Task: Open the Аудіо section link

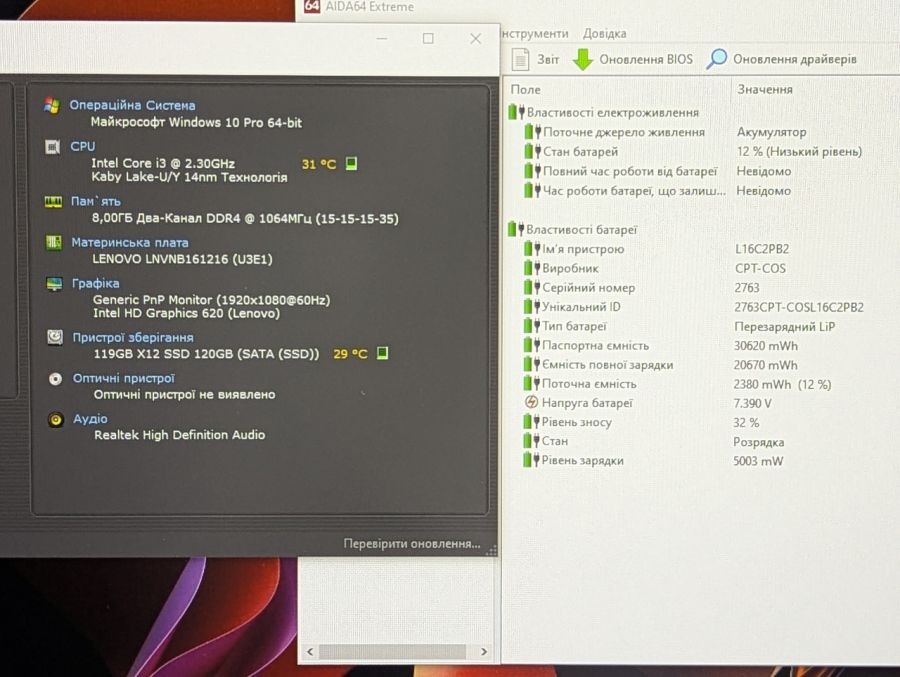Action: pos(90,419)
